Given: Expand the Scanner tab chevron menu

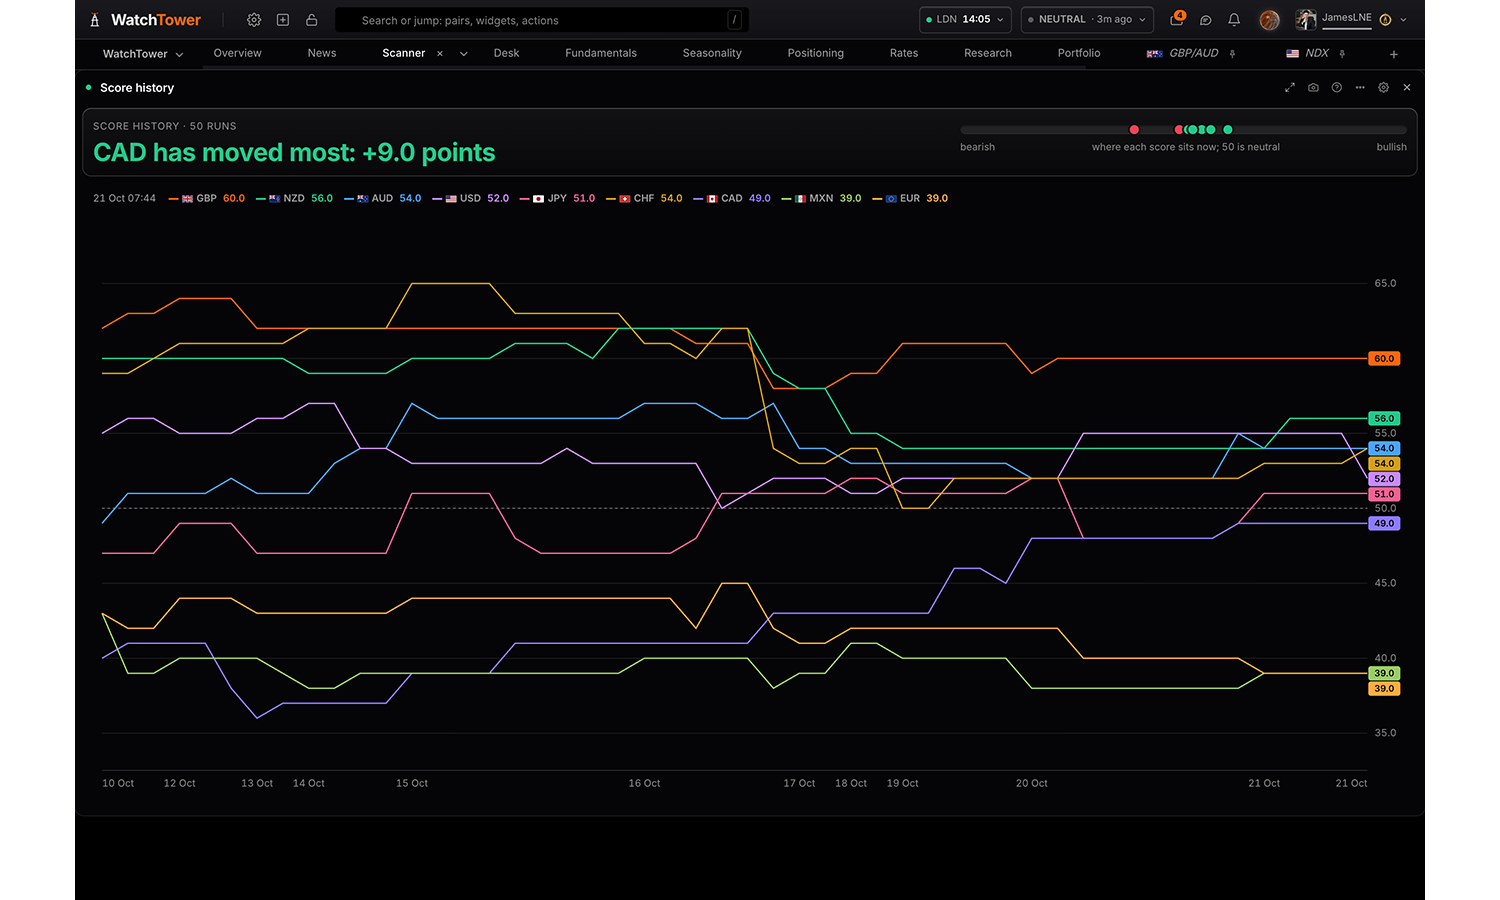Looking at the screenshot, I should [464, 54].
